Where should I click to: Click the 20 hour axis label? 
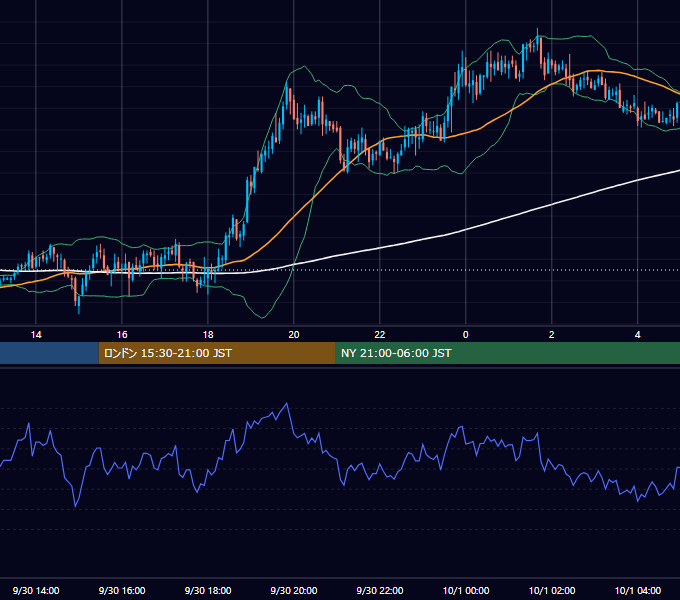[294, 335]
